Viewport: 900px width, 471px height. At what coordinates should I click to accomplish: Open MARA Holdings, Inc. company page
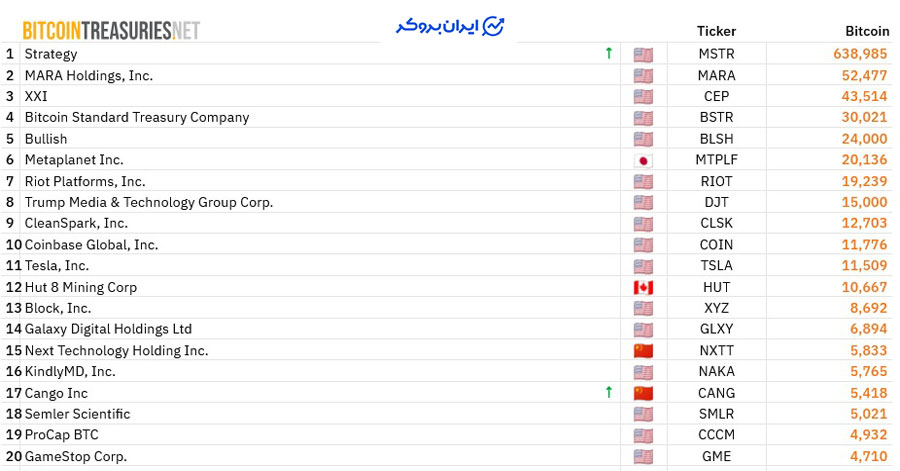pyautogui.click(x=89, y=75)
